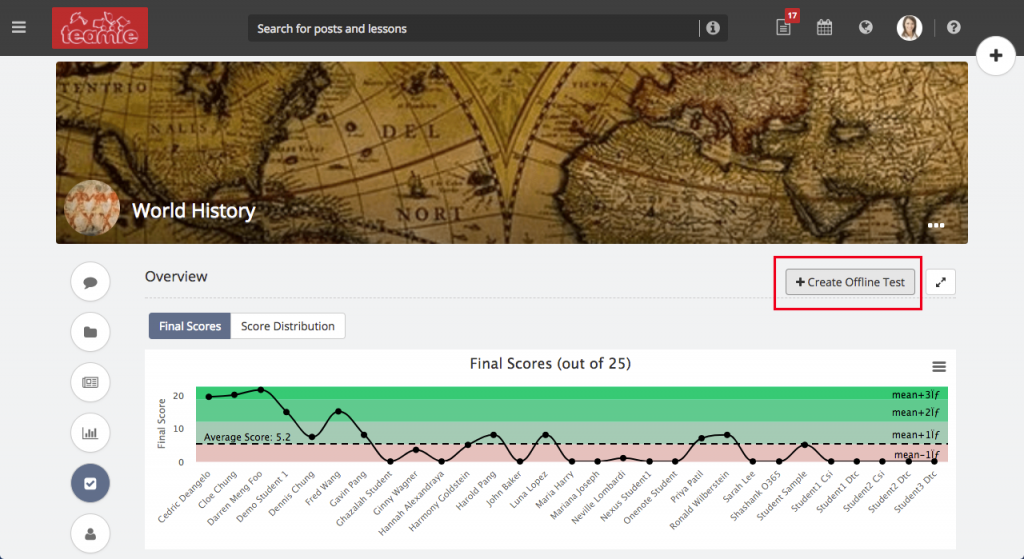Open the newsfeed card sidebar icon
1024x559 pixels.
click(90, 383)
